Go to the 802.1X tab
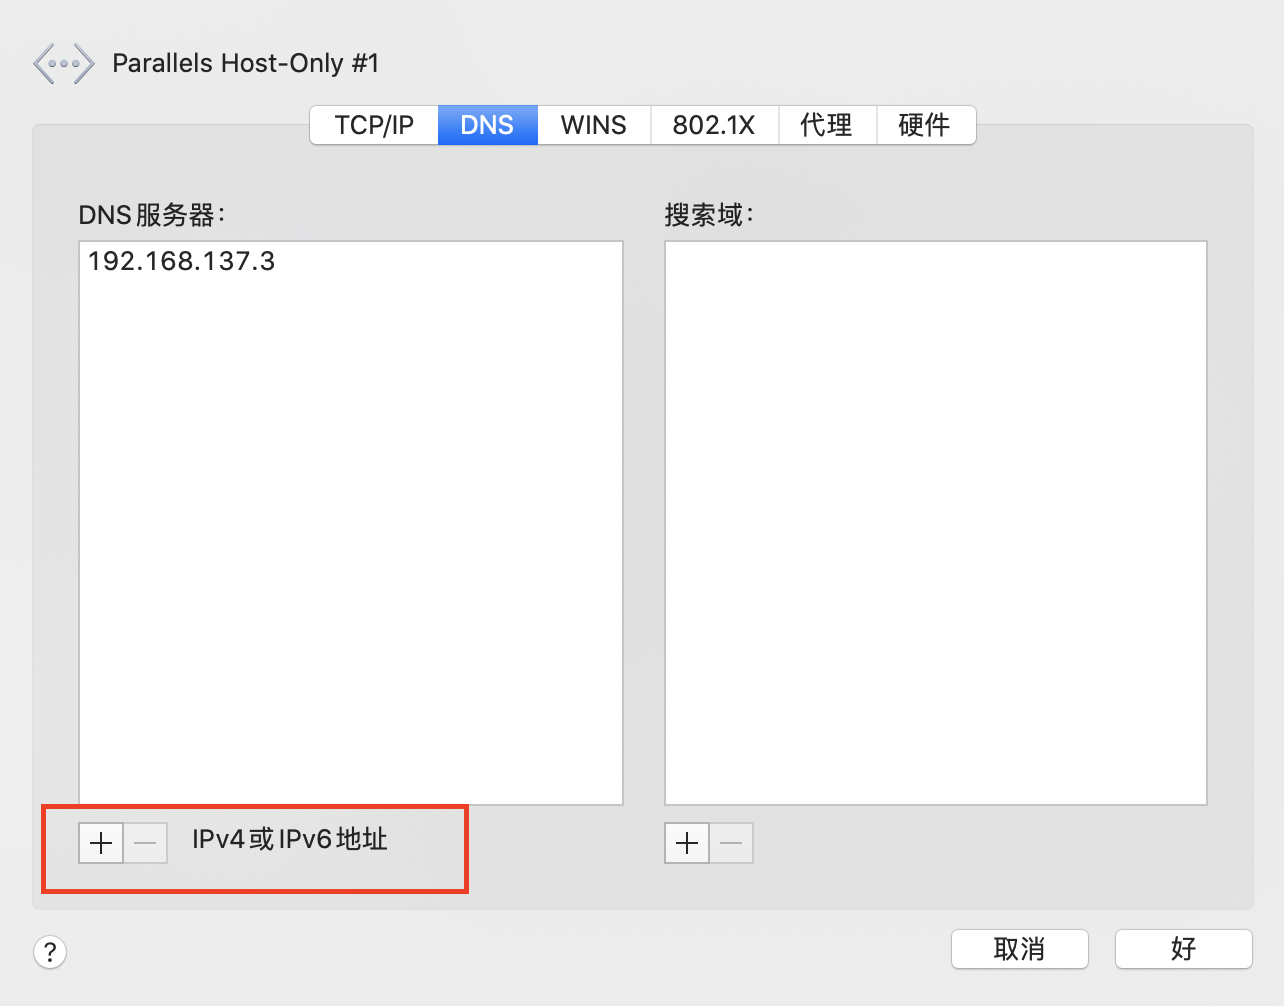 coord(714,125)
